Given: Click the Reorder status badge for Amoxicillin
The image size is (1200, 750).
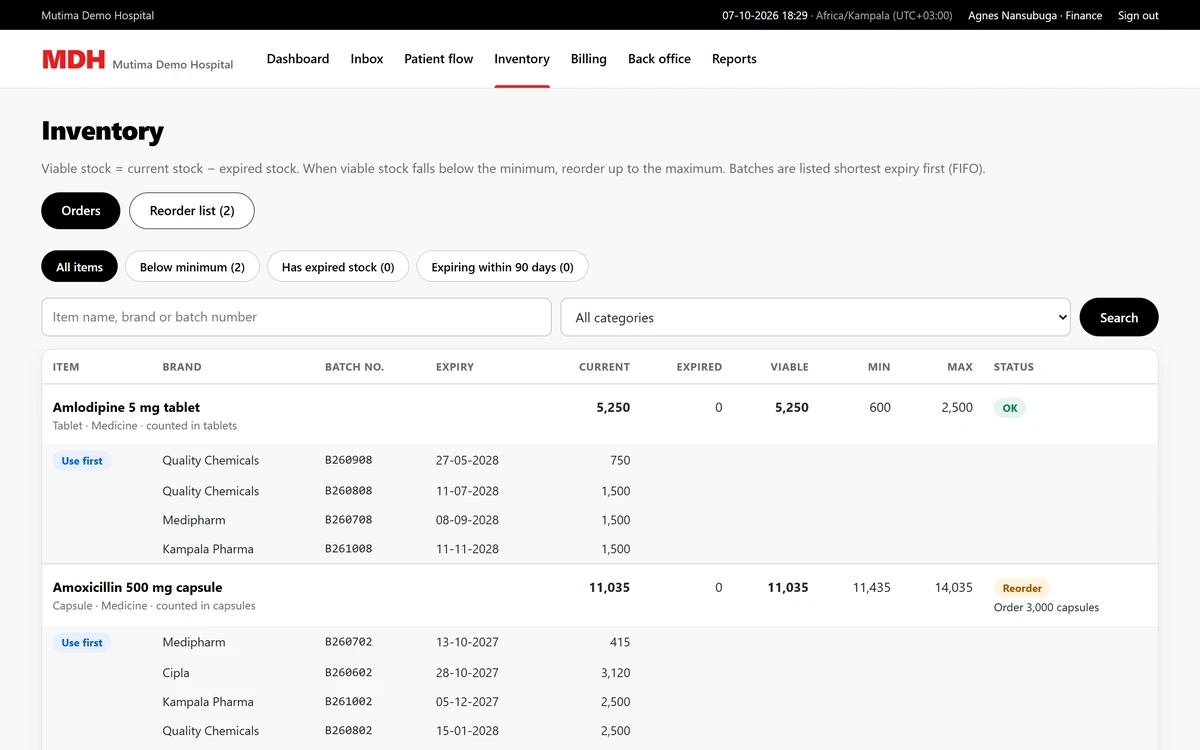Looking at the screenshot, I should pyautogui.click(x=1022, y=588).
